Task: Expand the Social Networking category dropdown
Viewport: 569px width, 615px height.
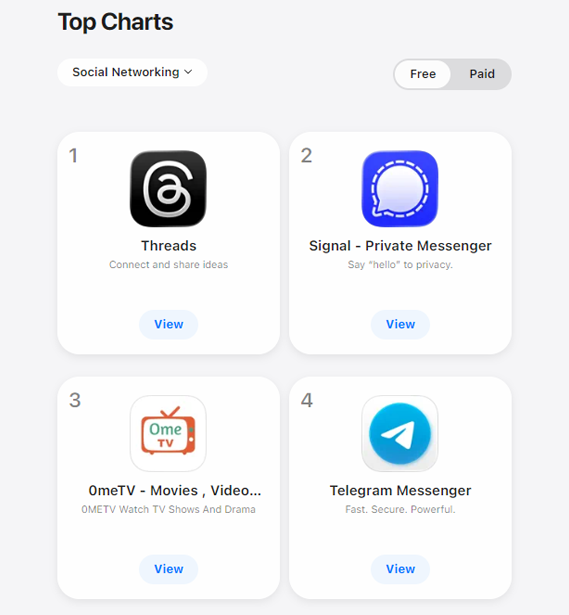Action: pyautogui.click(x=132, y=72)
